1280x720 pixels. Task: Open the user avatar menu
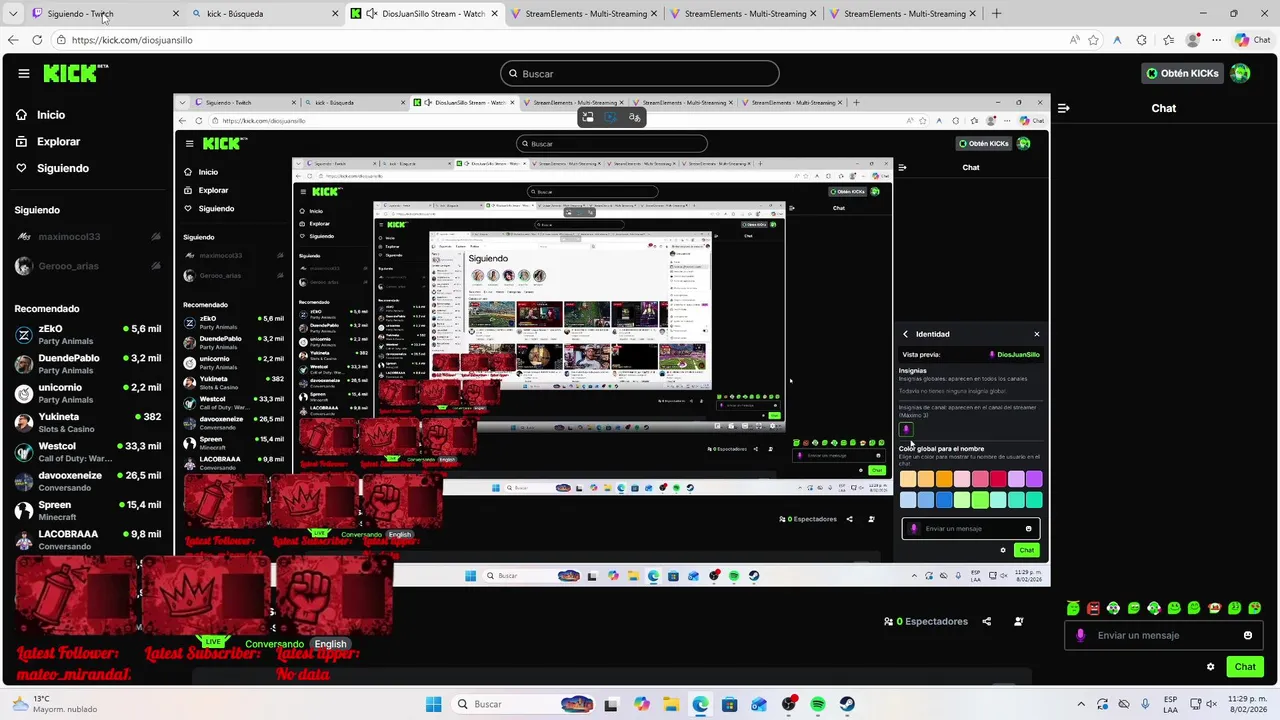[1241, 73]
